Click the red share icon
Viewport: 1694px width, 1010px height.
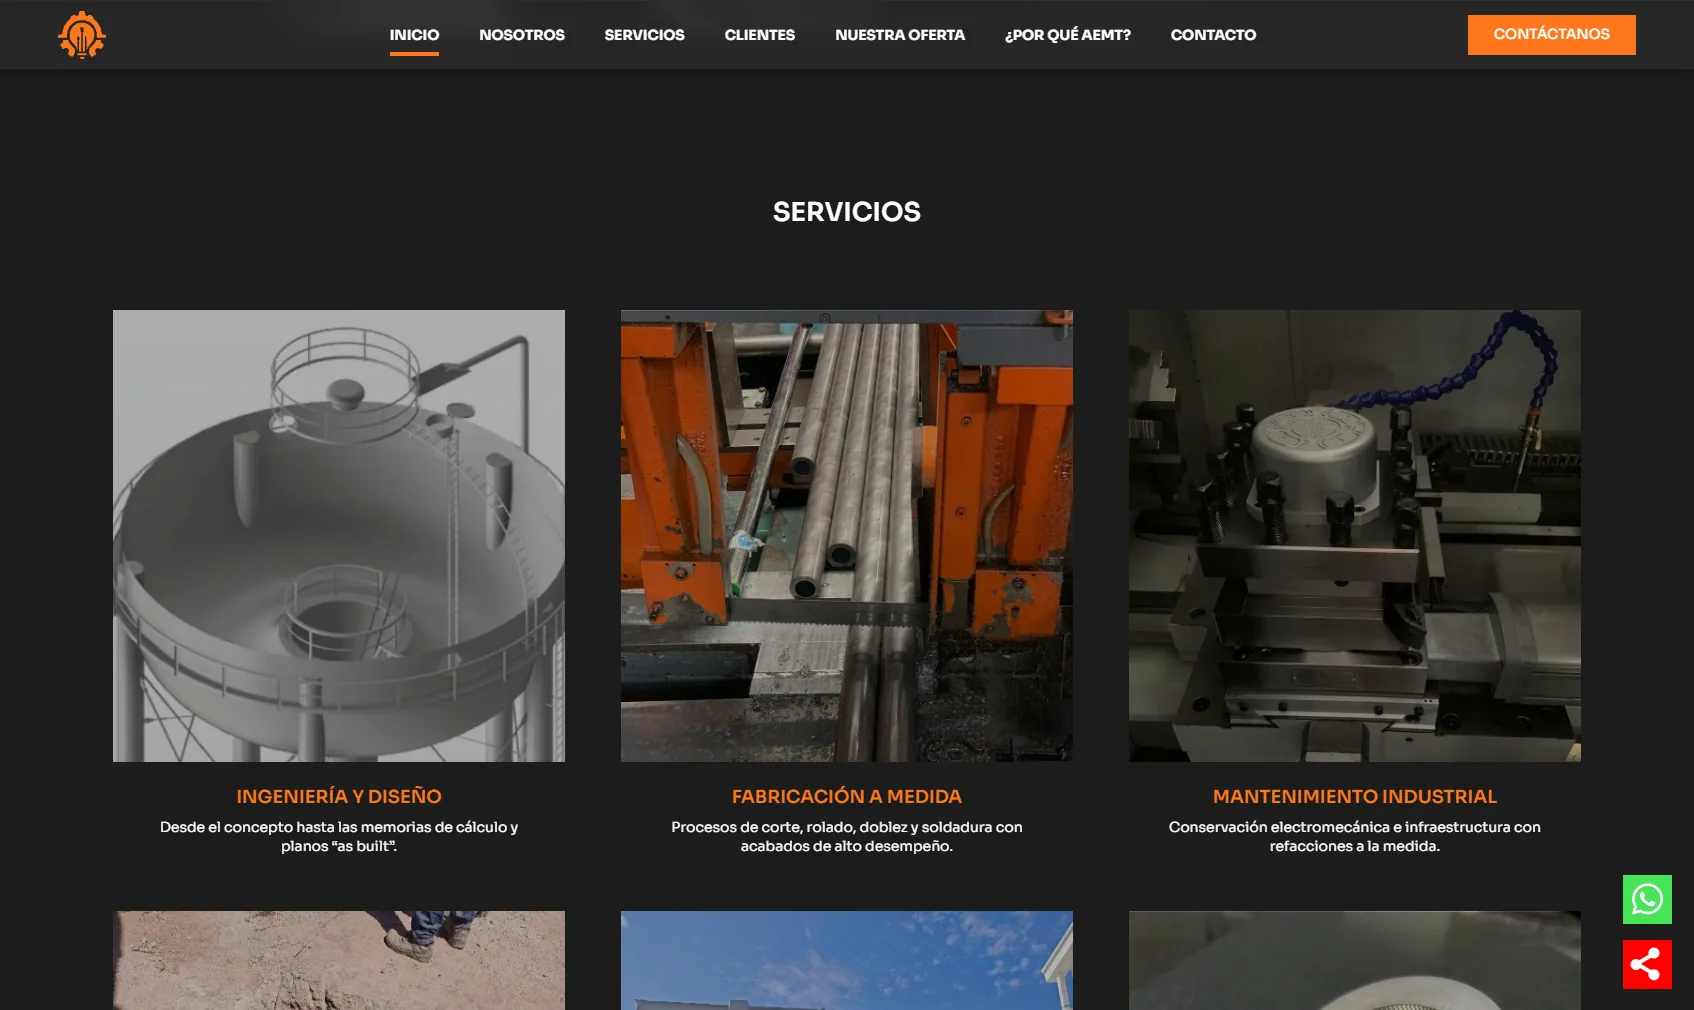click(x=1647, y=964)
